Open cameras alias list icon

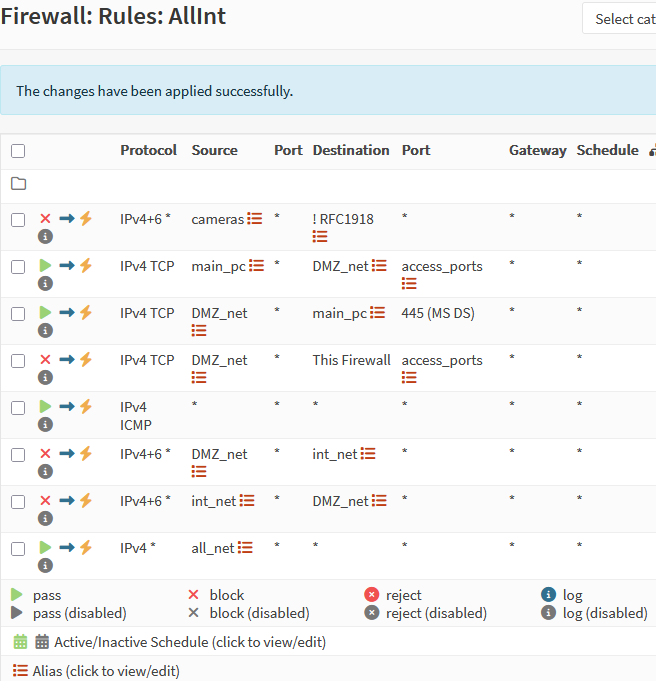pos(255,218)
